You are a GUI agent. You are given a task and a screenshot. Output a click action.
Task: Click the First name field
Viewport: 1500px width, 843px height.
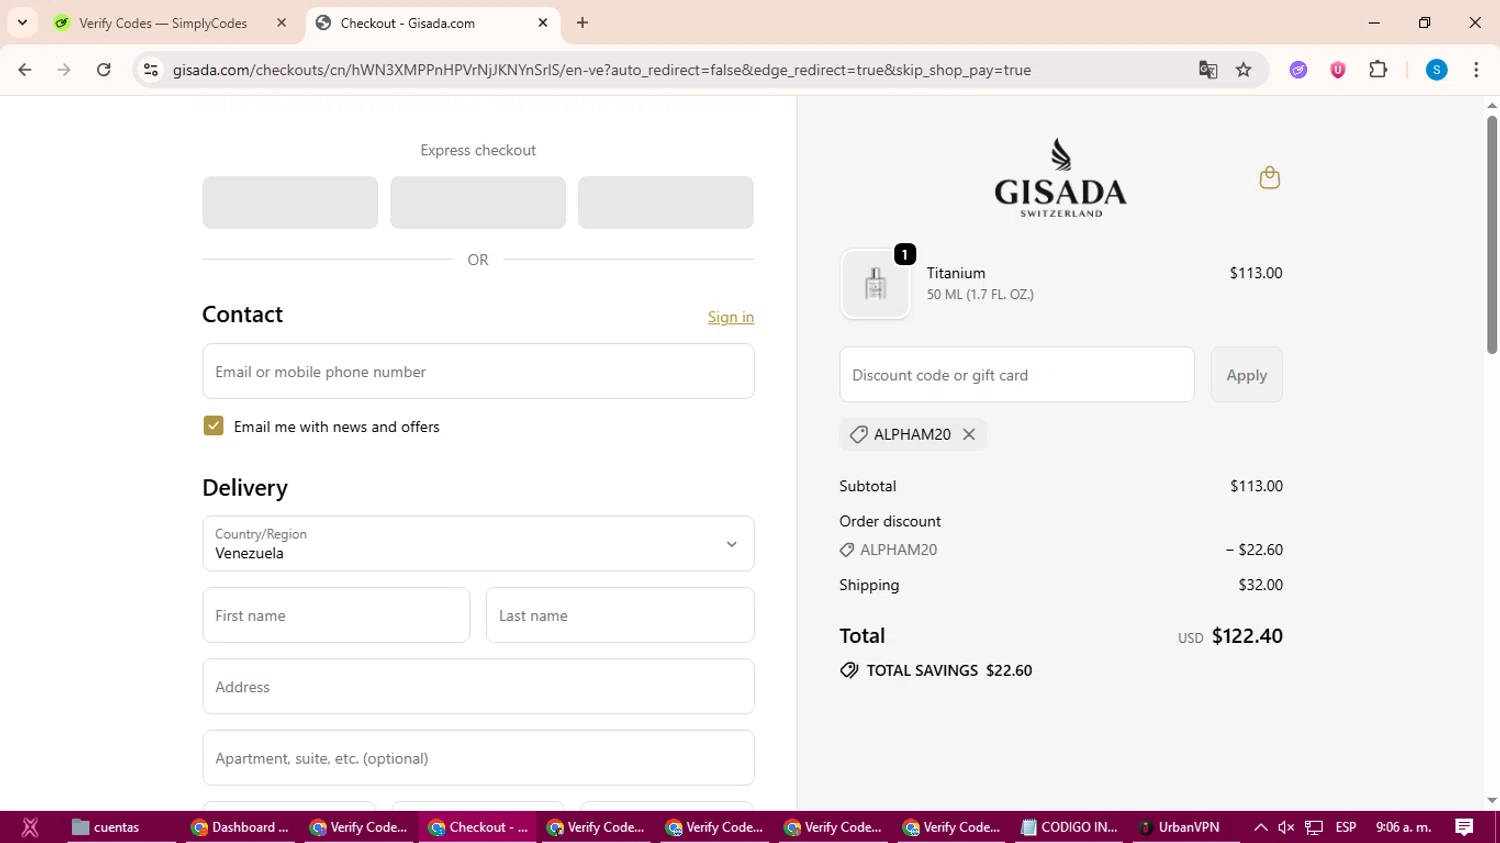pos(336,615)
